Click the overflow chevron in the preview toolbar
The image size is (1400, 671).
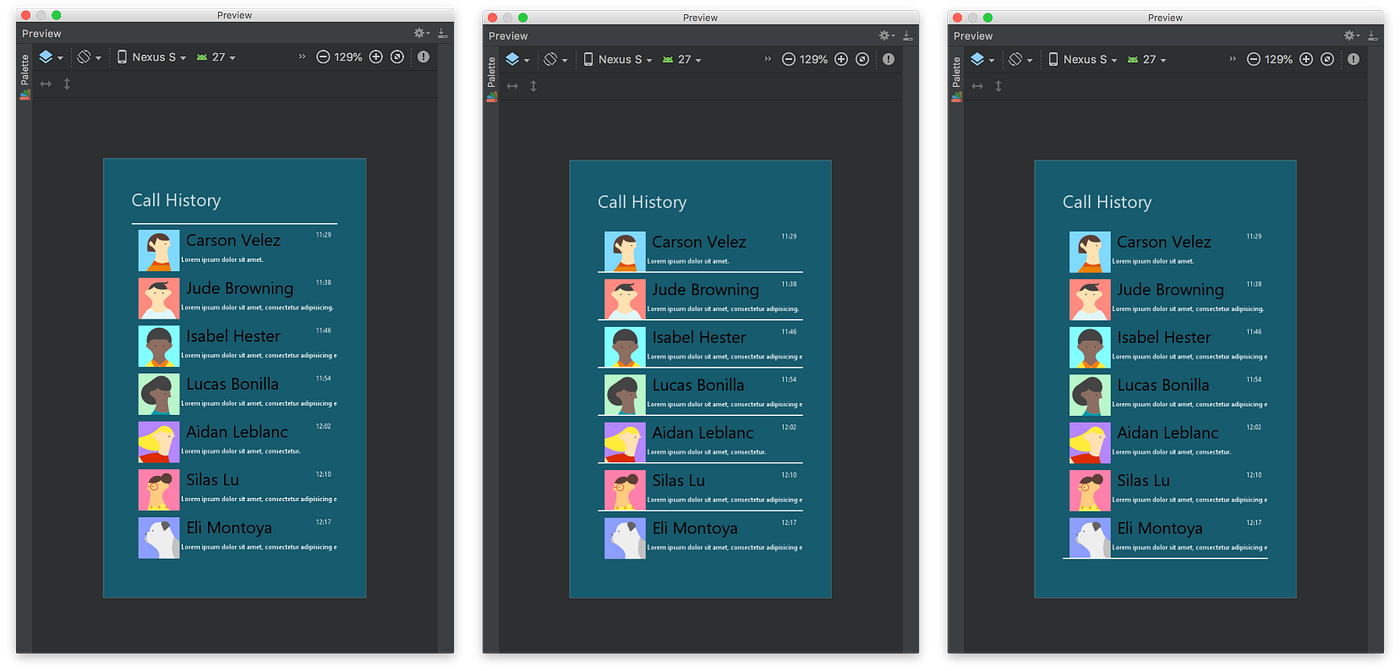(302, 57)
